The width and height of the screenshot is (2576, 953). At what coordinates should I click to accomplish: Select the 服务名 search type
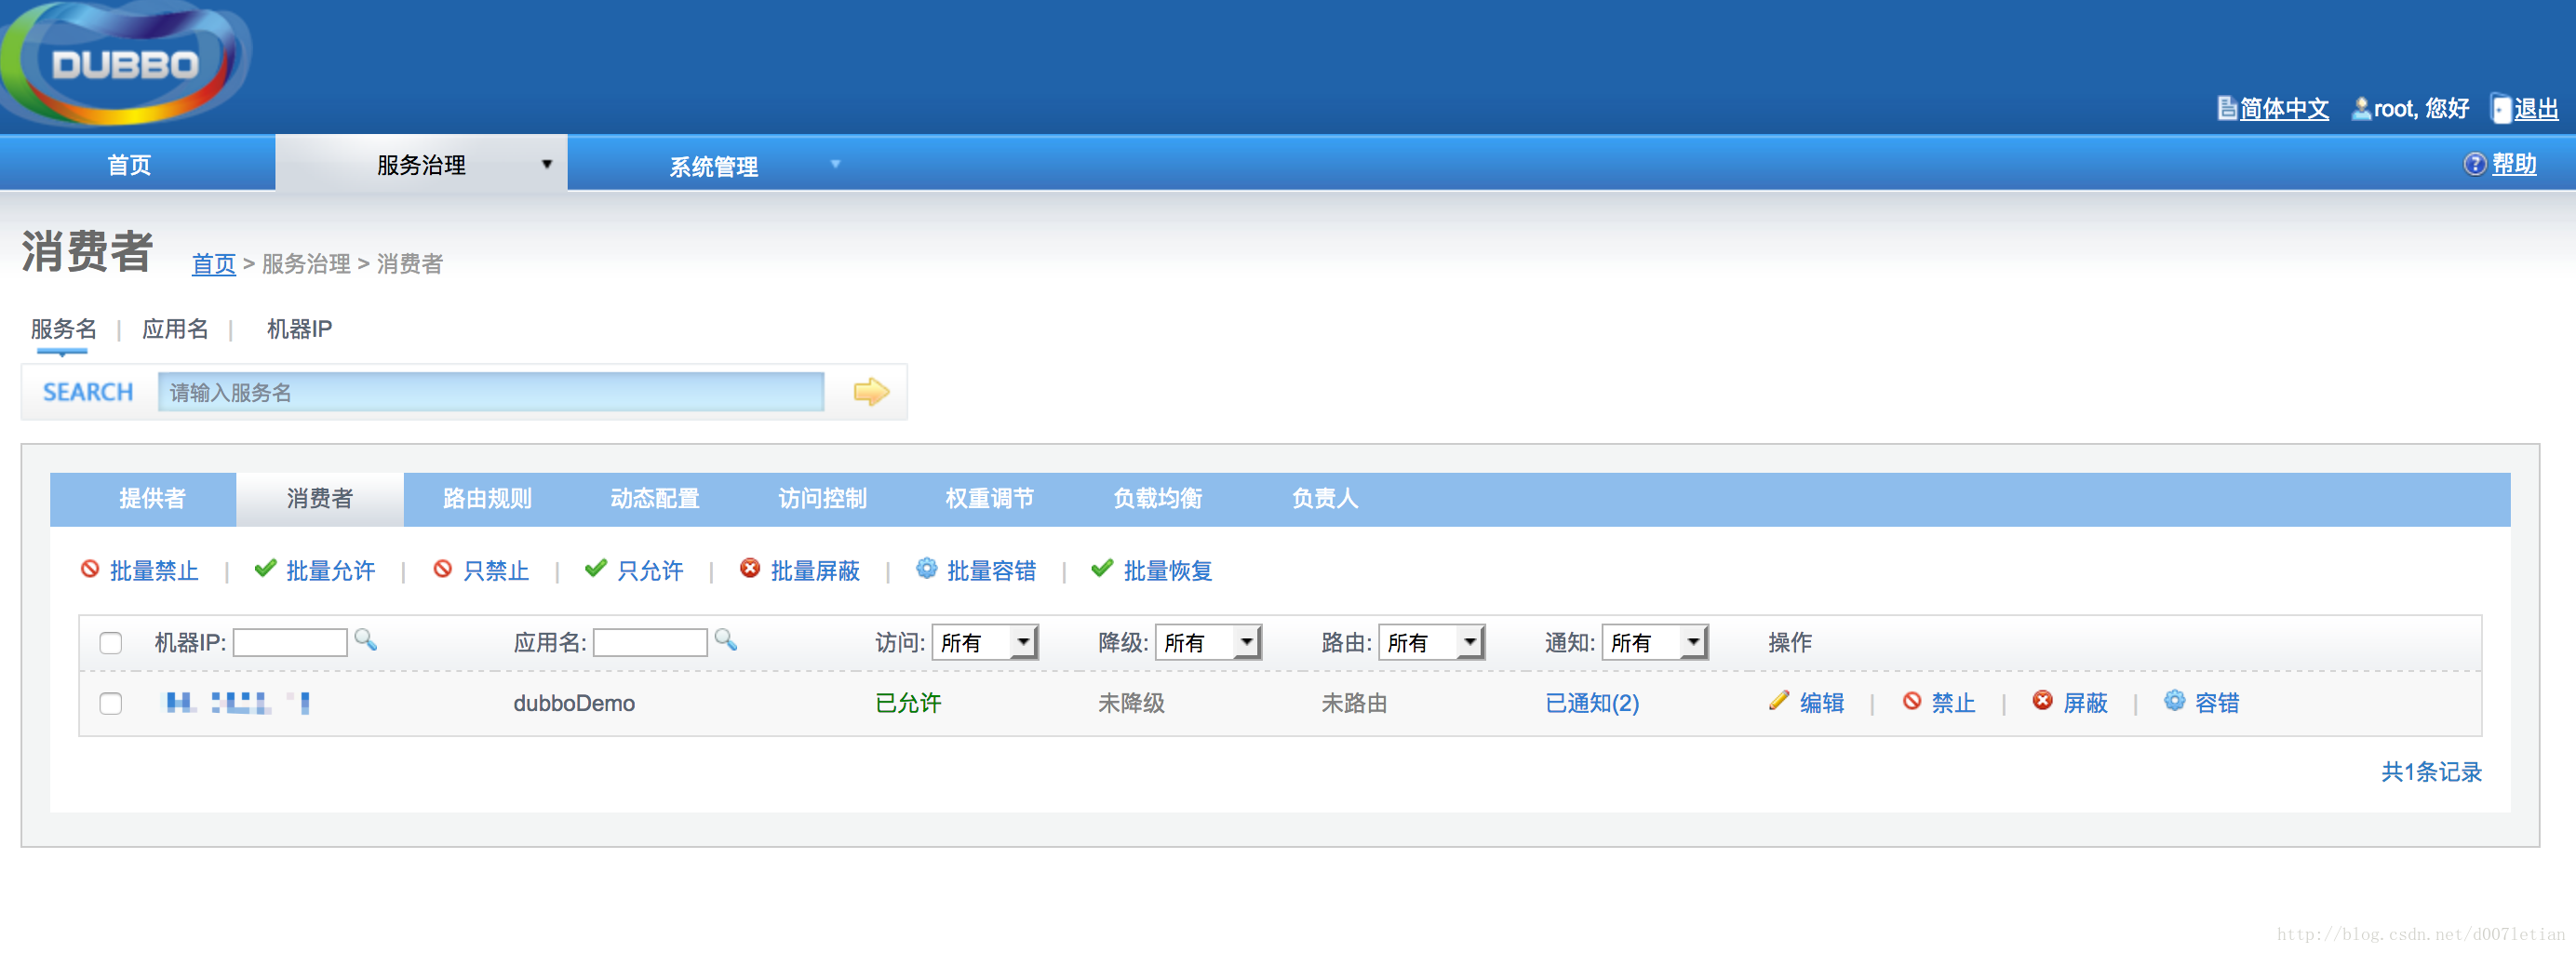point(63,329)
